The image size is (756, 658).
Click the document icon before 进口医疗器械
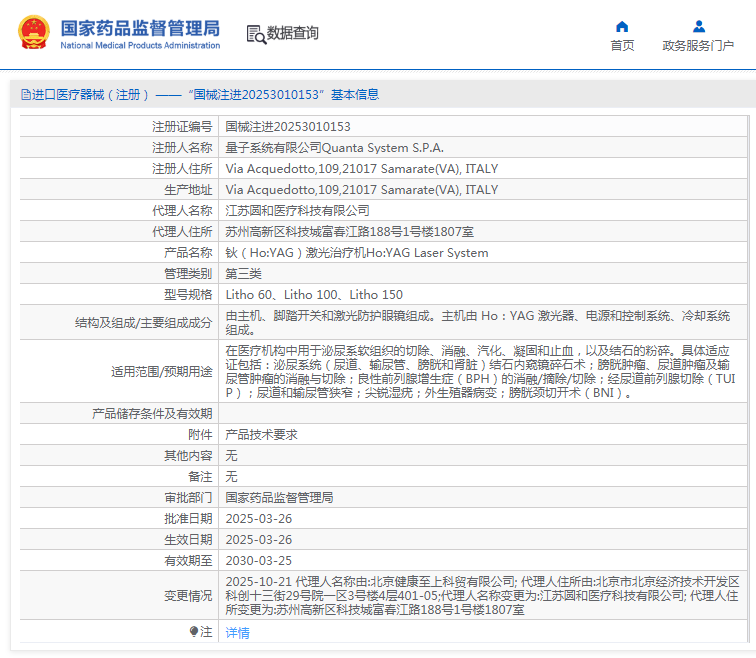pos(25,95)
